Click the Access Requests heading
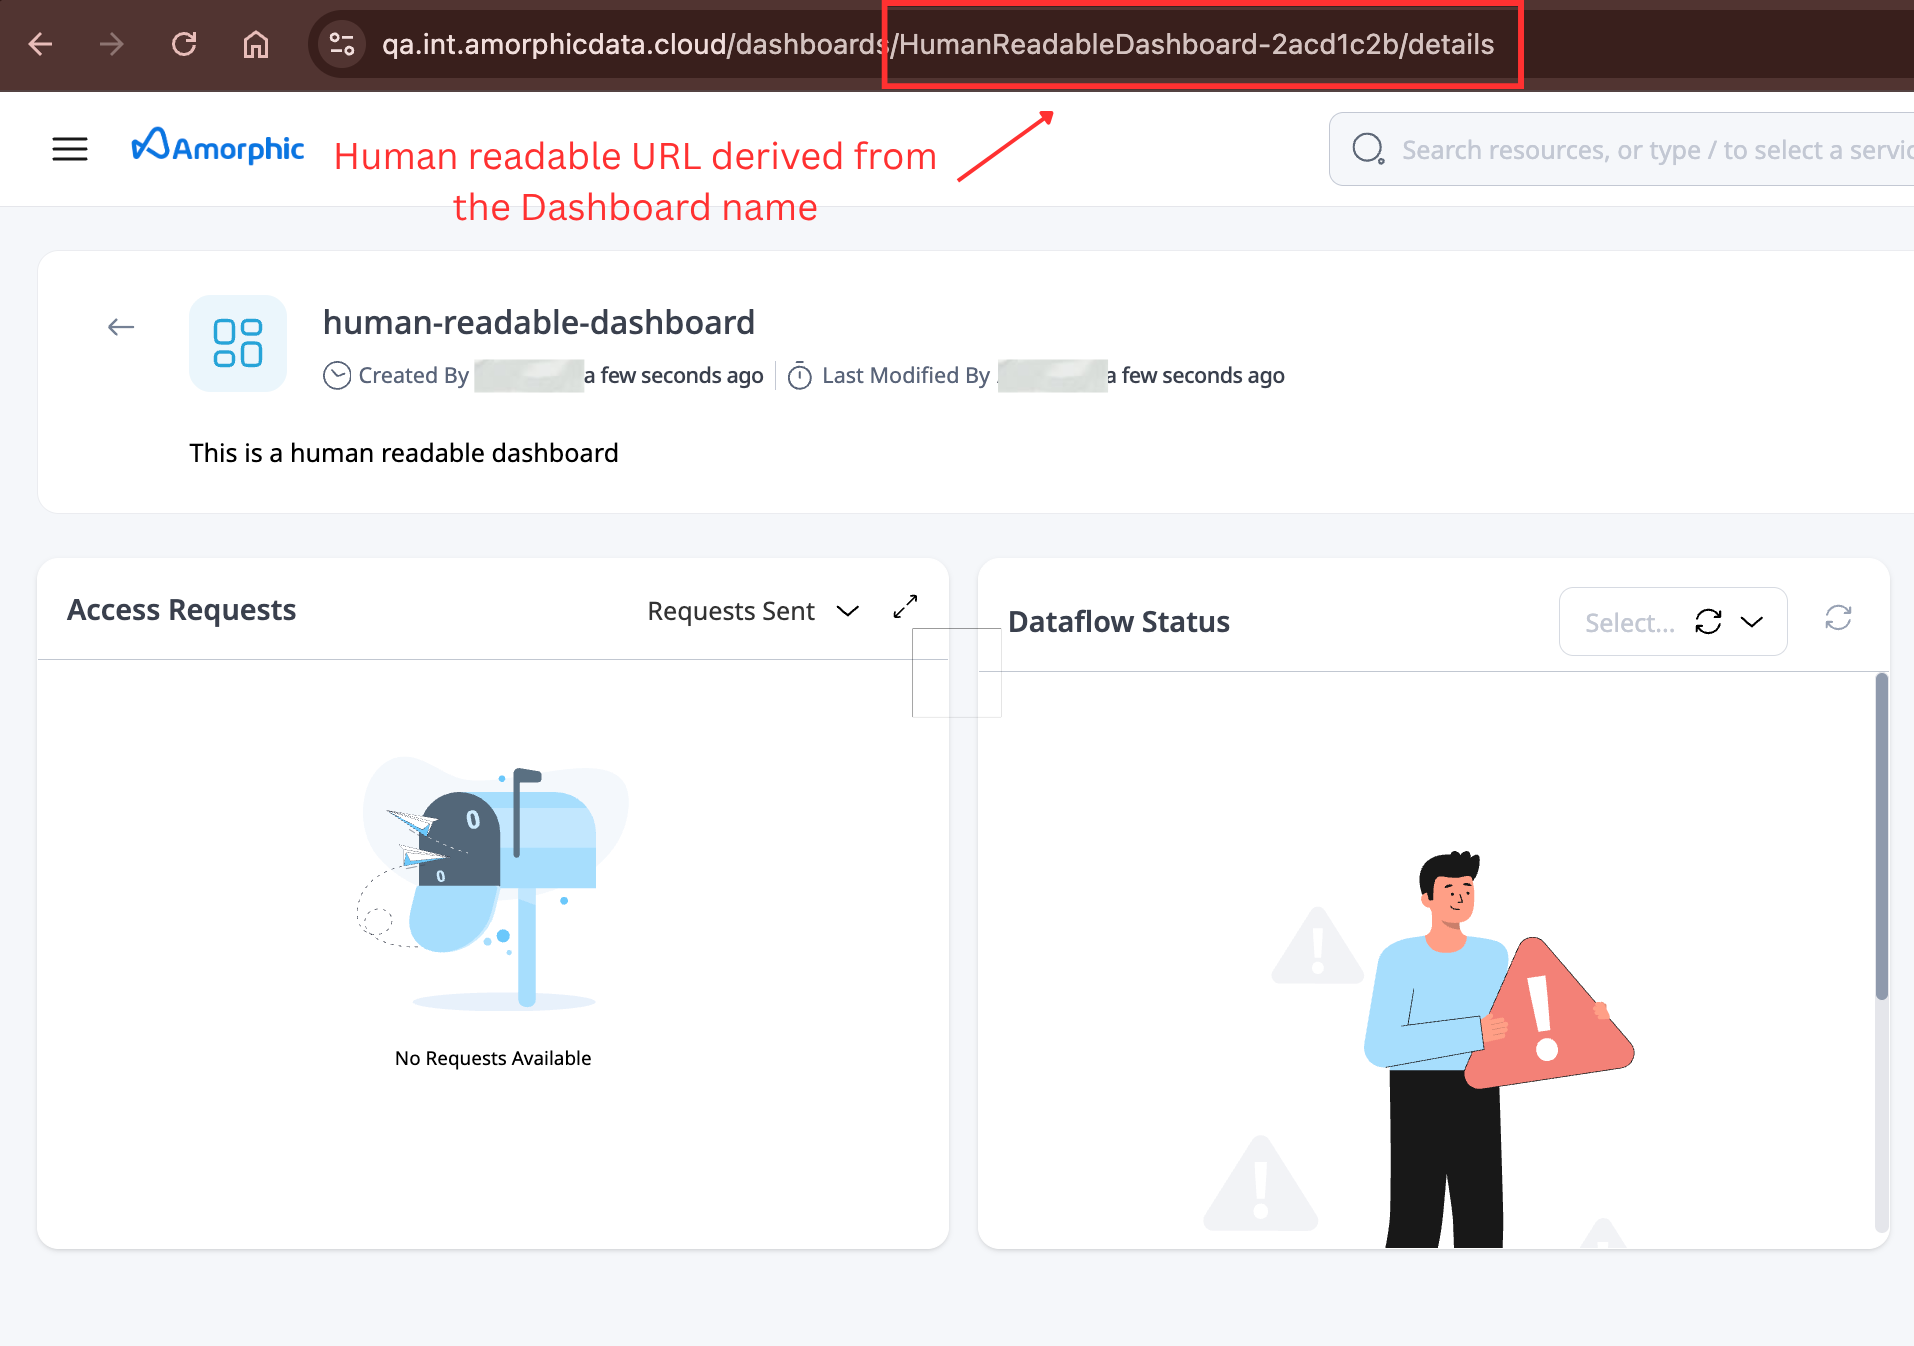The height and width of the screenshot is (1346, 1914). [181, 610]
